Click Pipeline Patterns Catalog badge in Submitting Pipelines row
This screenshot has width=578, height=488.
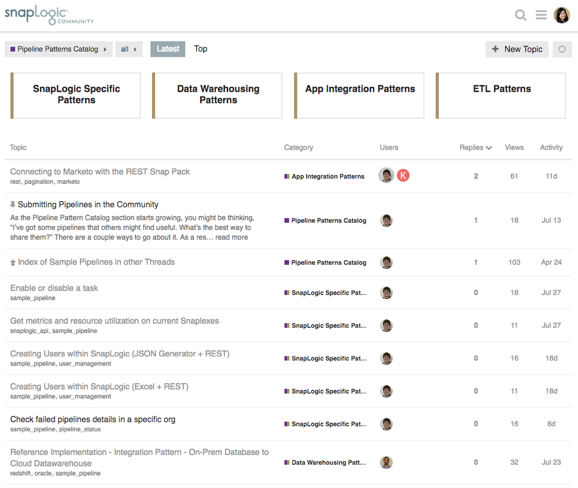tap(325, 220)
